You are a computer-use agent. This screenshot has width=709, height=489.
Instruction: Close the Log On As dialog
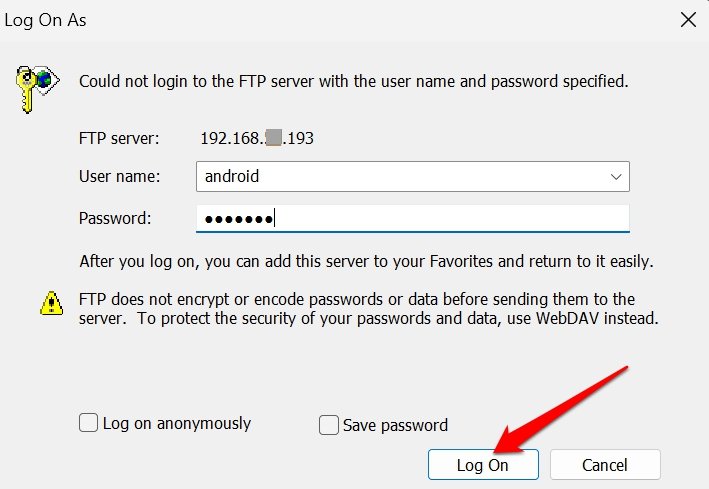pos(688,19)
